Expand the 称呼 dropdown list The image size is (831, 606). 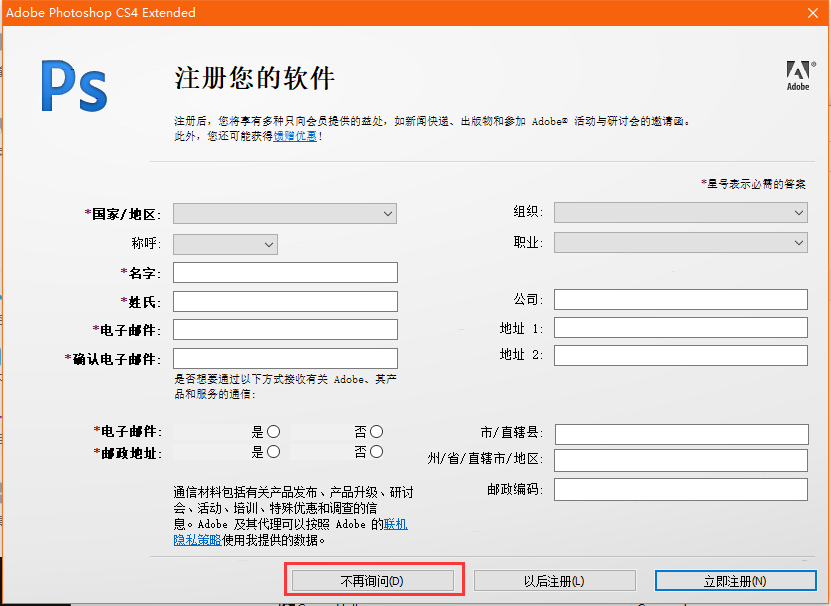pyautogui.click(x=225, y=244)
